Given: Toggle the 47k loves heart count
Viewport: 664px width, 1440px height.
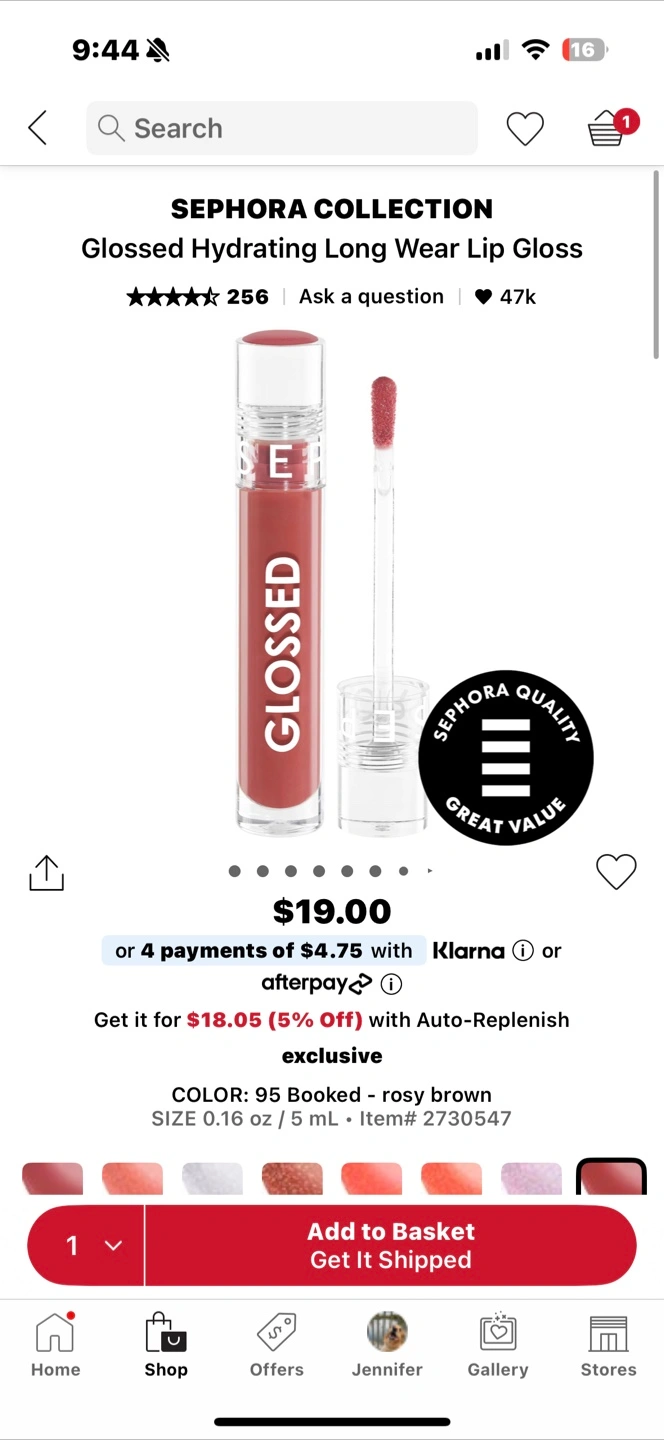Looking at the screenshot, I should tap(505, 297).
